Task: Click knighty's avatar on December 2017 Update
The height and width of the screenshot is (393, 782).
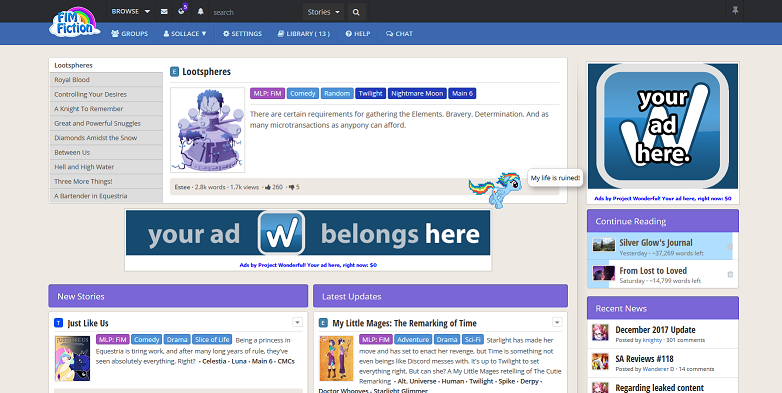Action: 600,333
